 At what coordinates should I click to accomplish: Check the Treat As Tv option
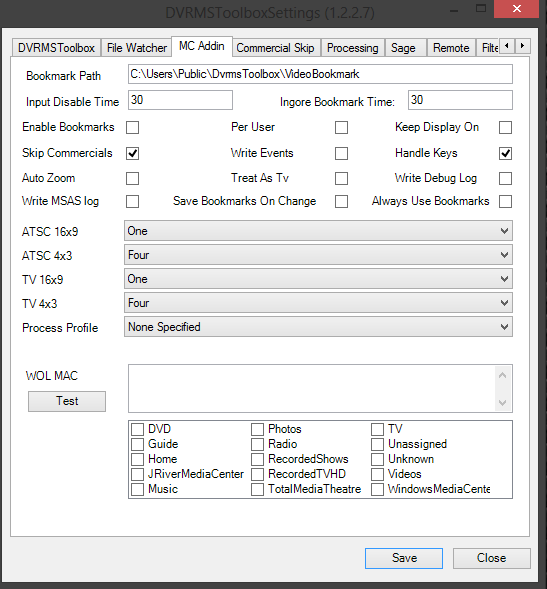pyautogui.click(x=341, y=178)
